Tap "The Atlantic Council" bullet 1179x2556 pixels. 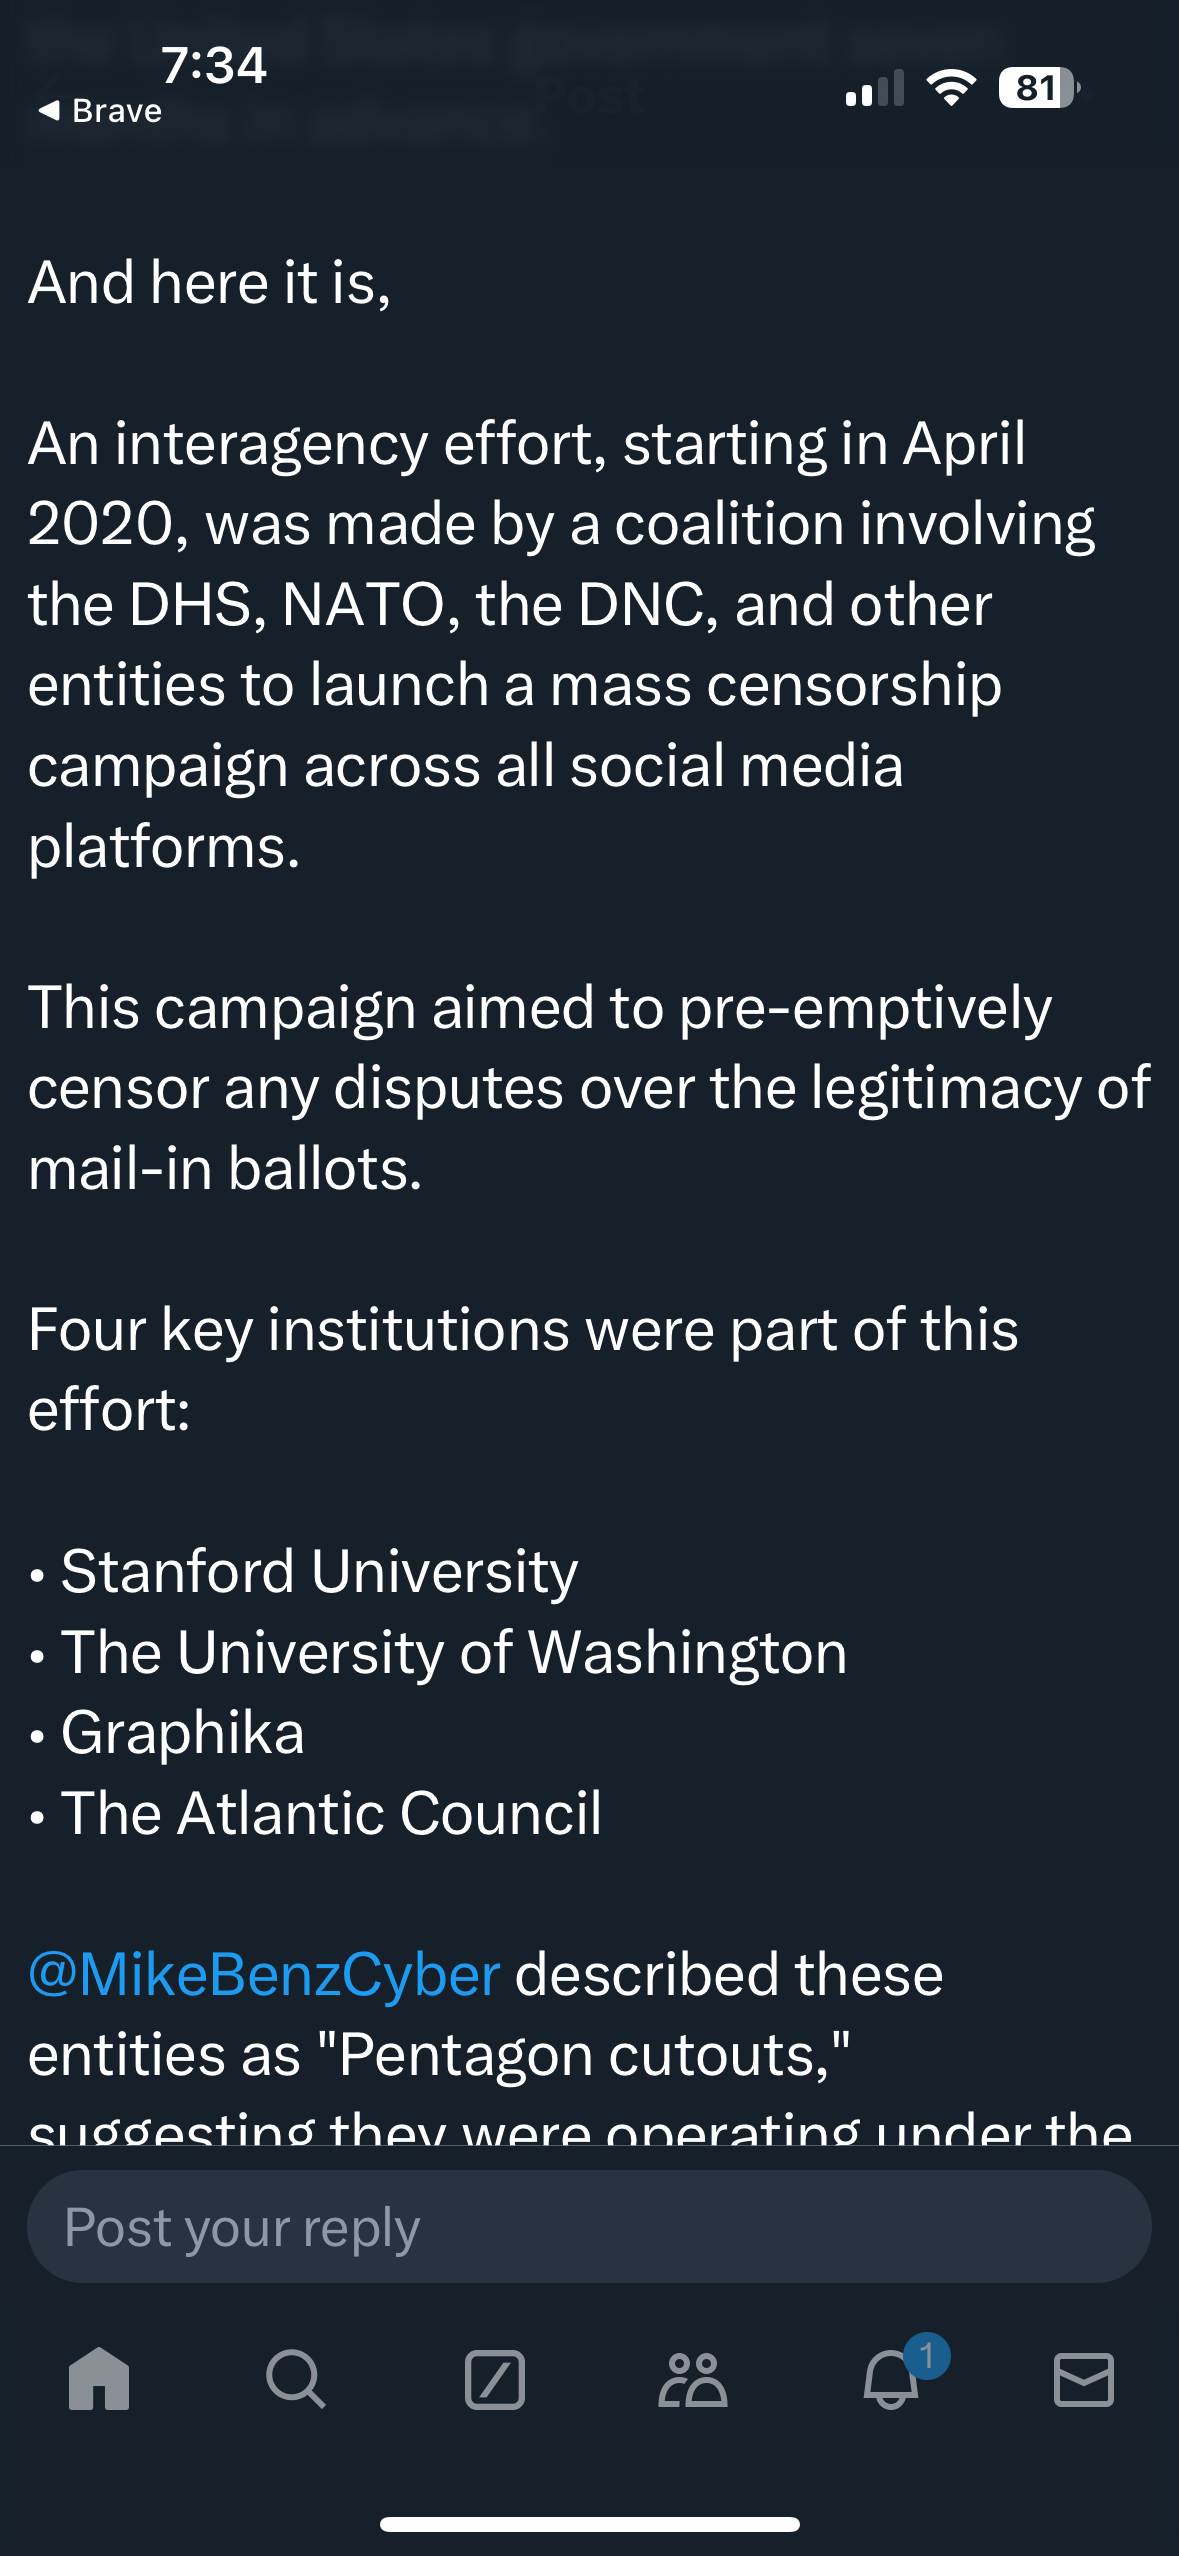[331, 1813]
